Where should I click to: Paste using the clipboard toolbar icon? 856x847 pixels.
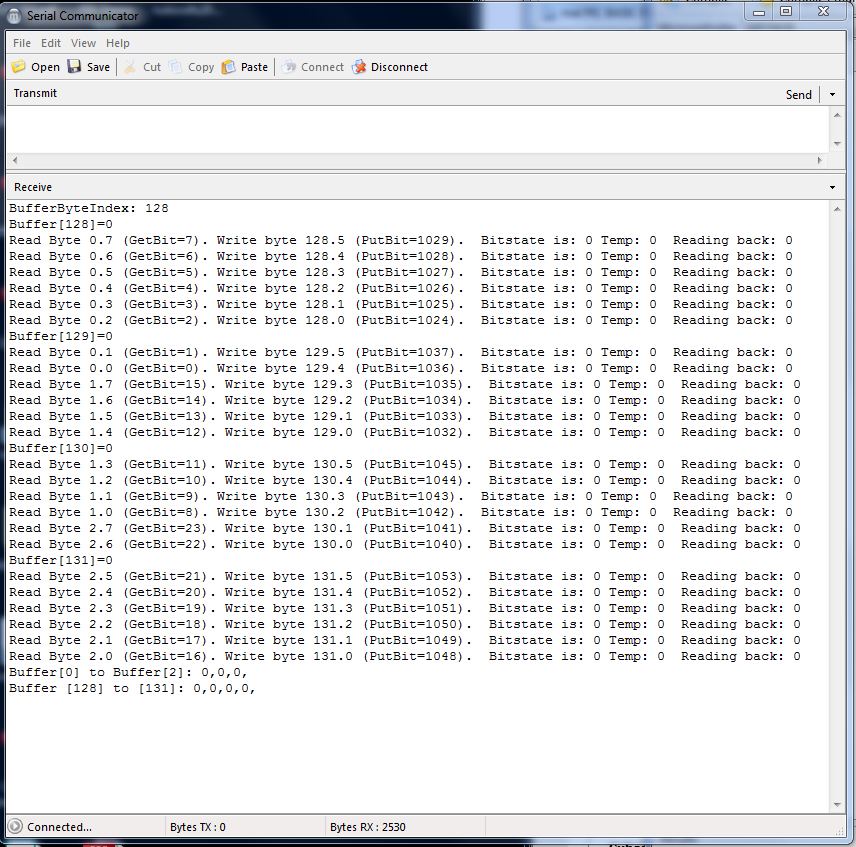pyautogui.click(x=229, y=67)
